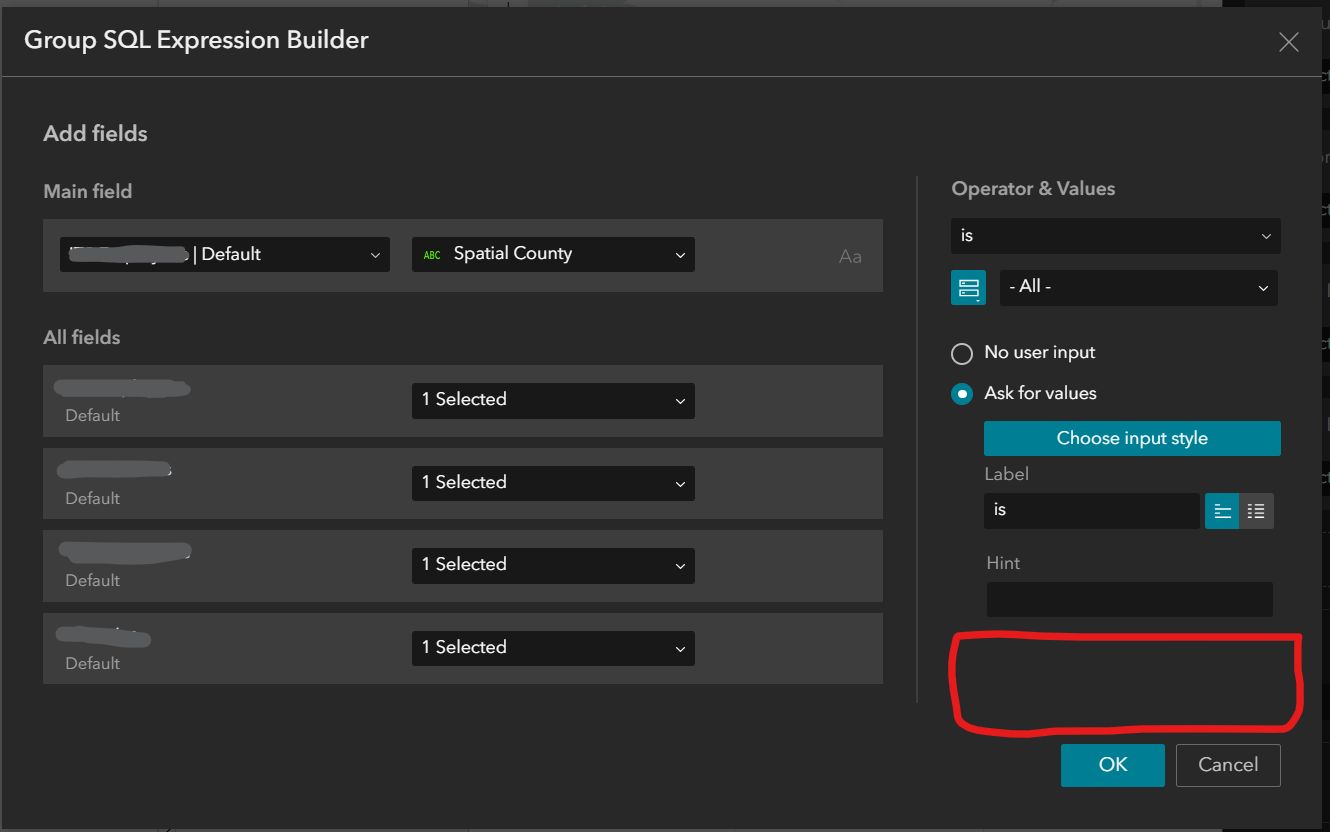Click the Cancel button
The image size is (1330, 832).
(1227, 764)
